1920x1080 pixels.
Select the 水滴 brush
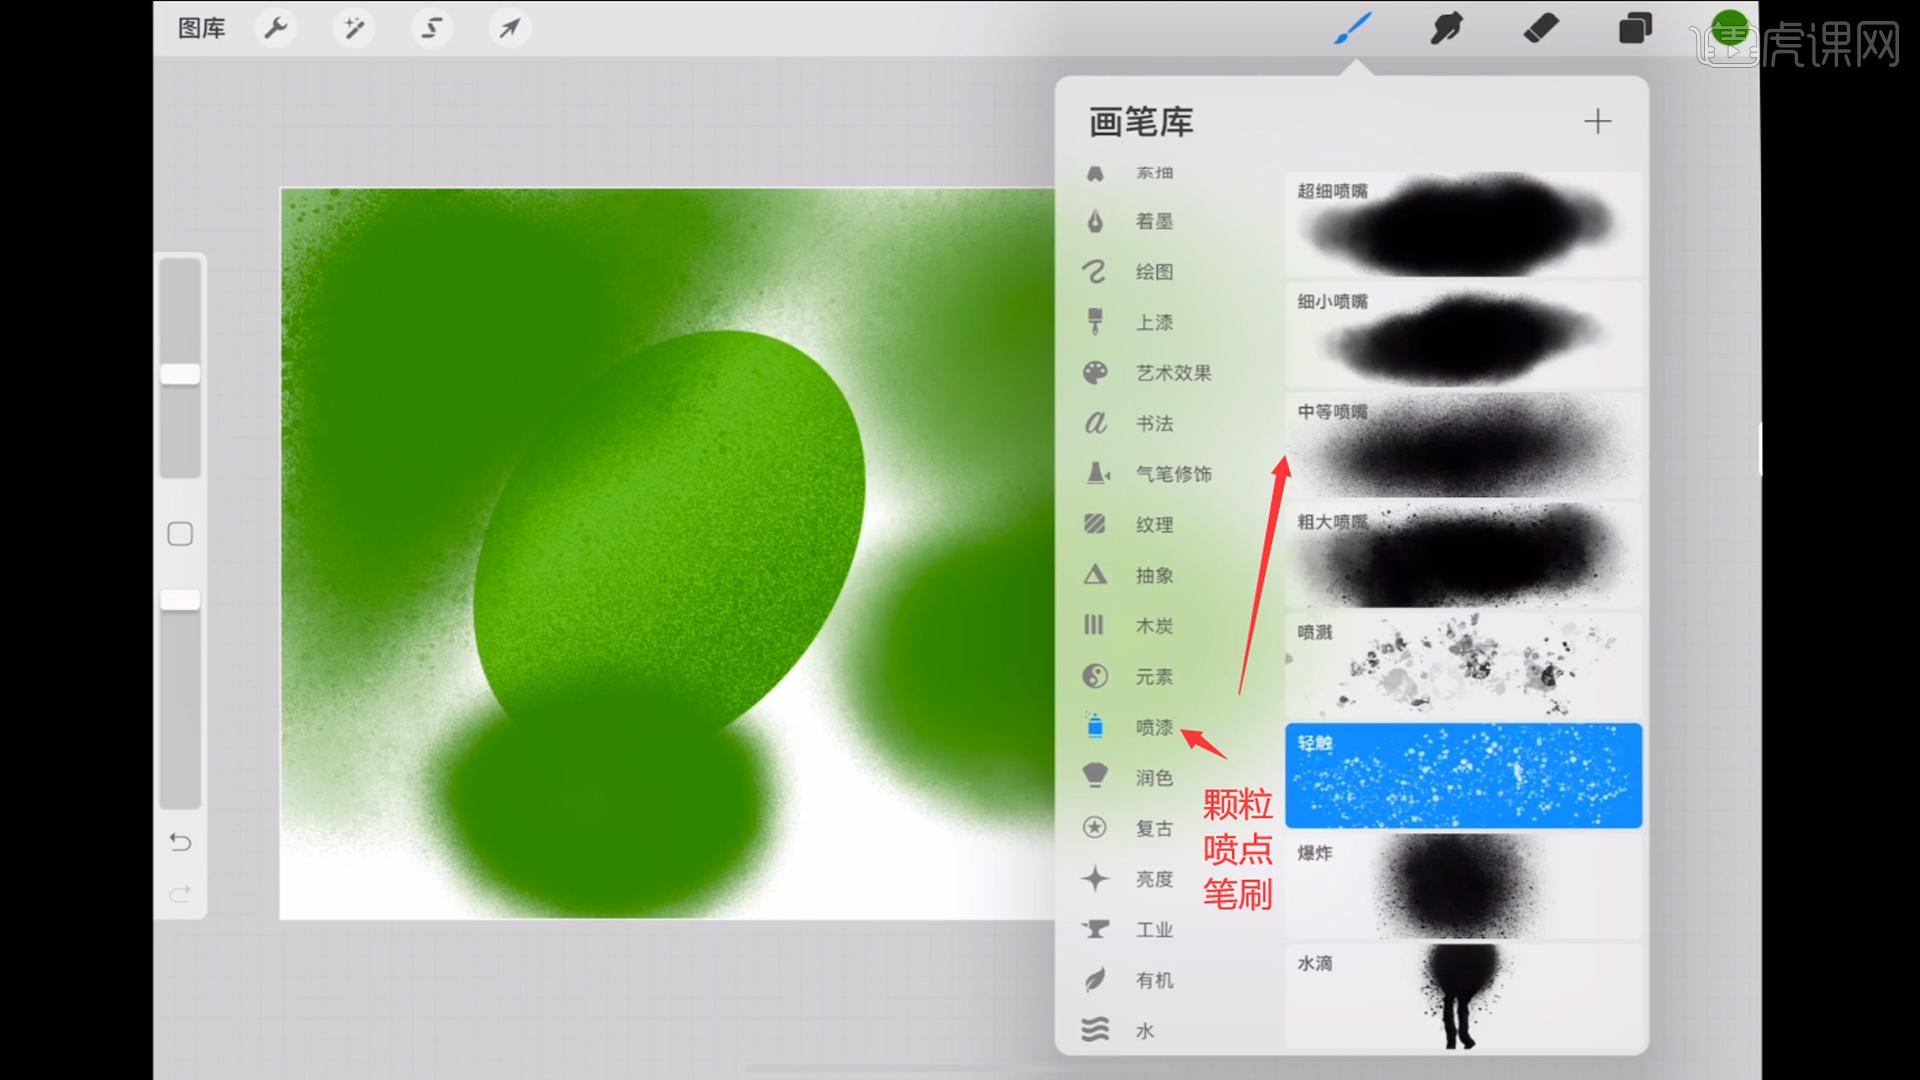point(1461,997)
